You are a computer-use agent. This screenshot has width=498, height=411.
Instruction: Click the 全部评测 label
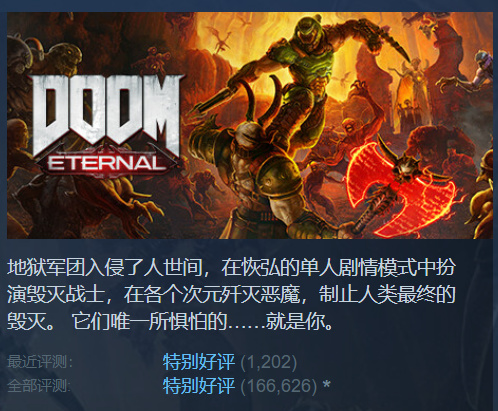[39, 386]
